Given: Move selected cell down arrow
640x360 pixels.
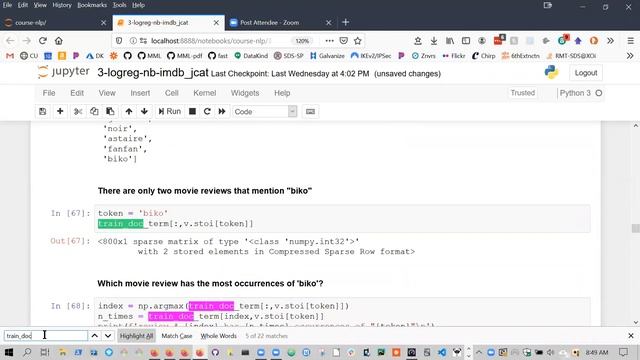Looking at the screenshot, I should coord(144,111).
